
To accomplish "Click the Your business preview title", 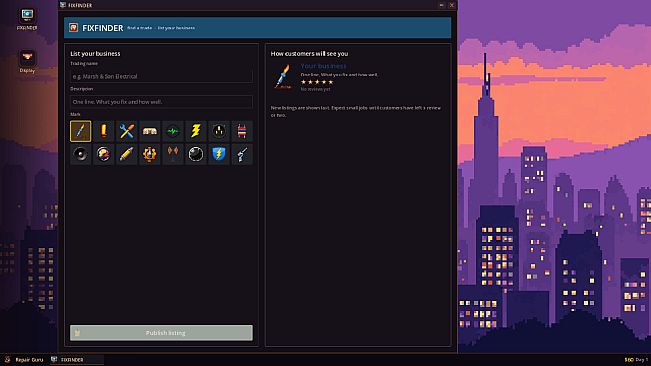I will point(323,66).
